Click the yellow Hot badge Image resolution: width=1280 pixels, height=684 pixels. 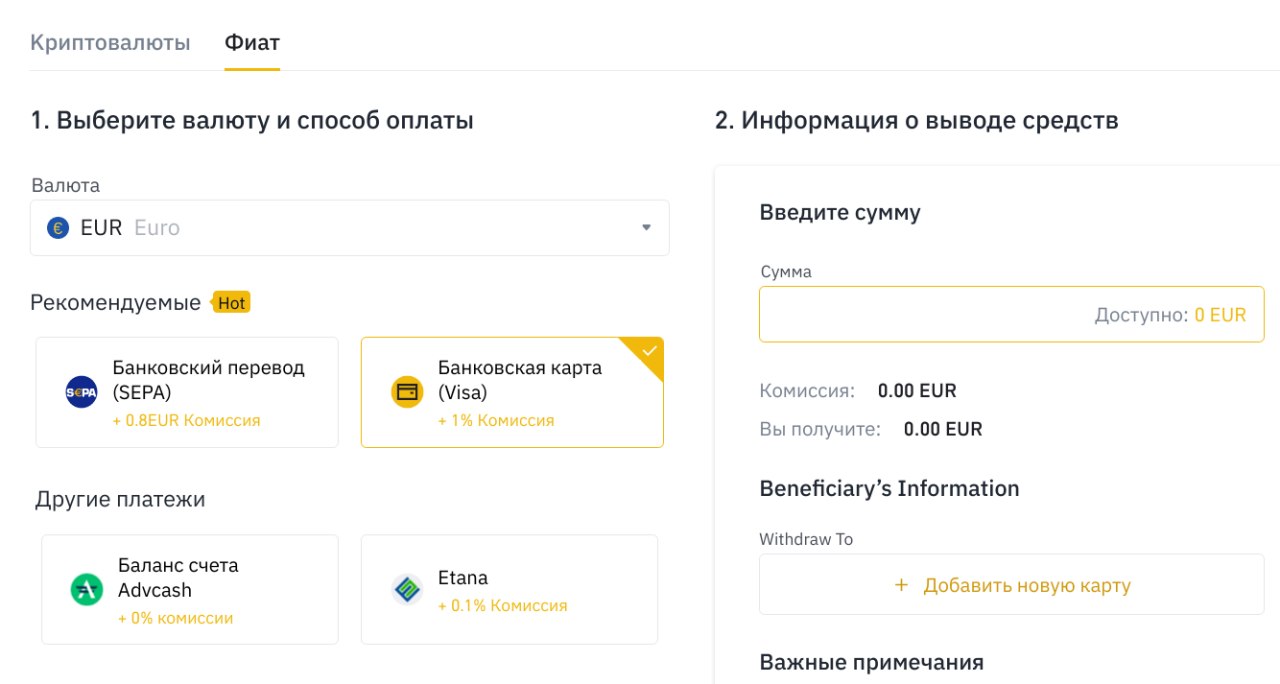coord(230,302)
